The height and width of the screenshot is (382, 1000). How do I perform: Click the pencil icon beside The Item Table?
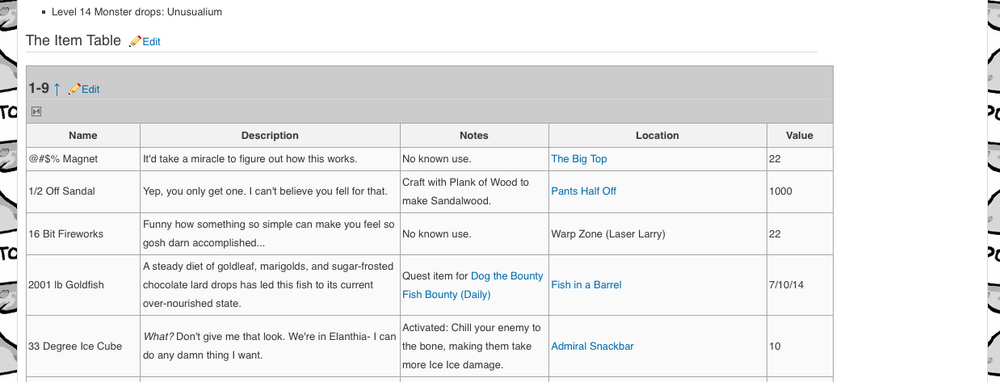tap(135, 41)
